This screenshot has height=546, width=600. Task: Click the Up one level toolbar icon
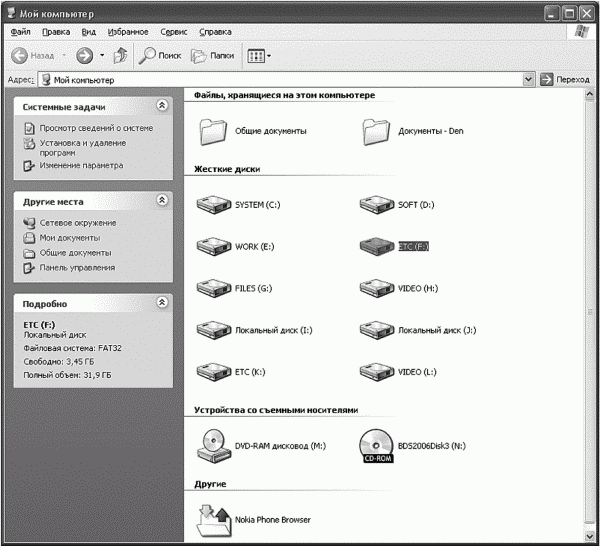coord(120,55)
